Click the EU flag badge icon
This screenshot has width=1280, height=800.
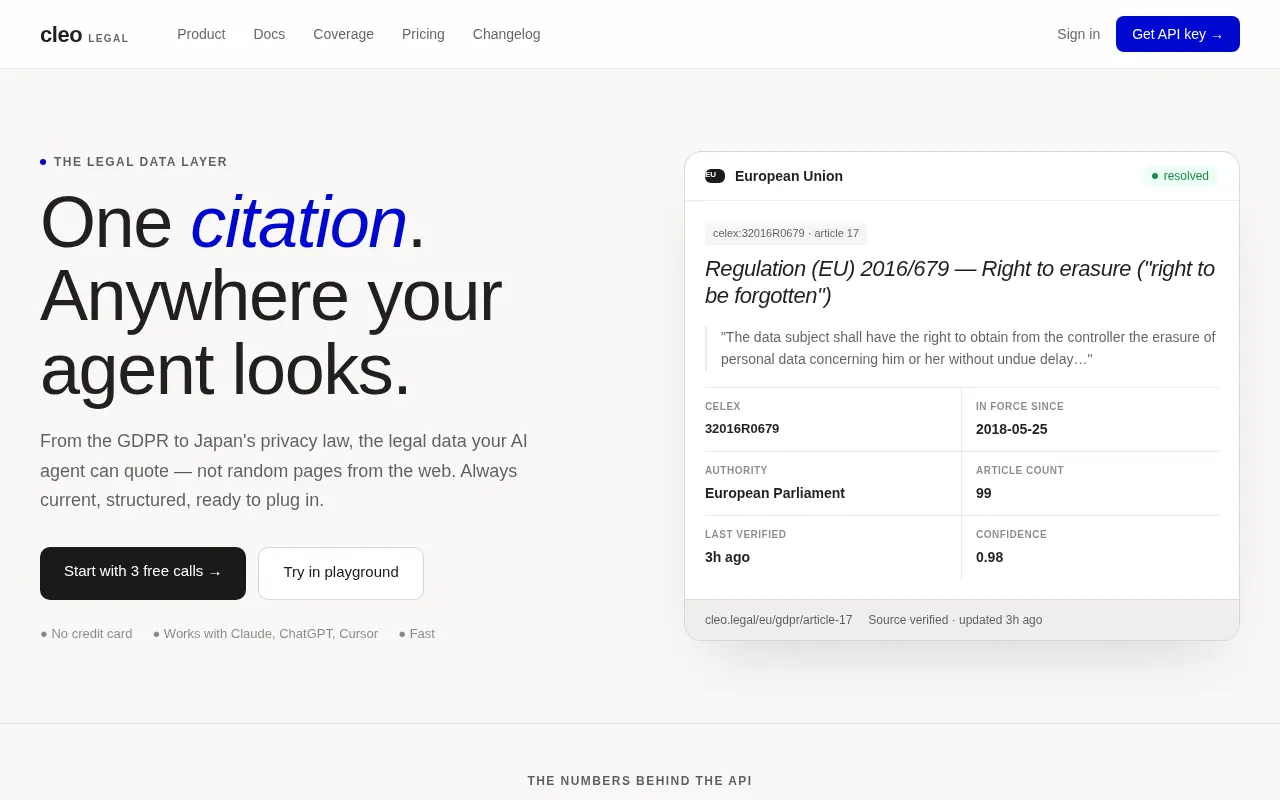coord(715,176)
